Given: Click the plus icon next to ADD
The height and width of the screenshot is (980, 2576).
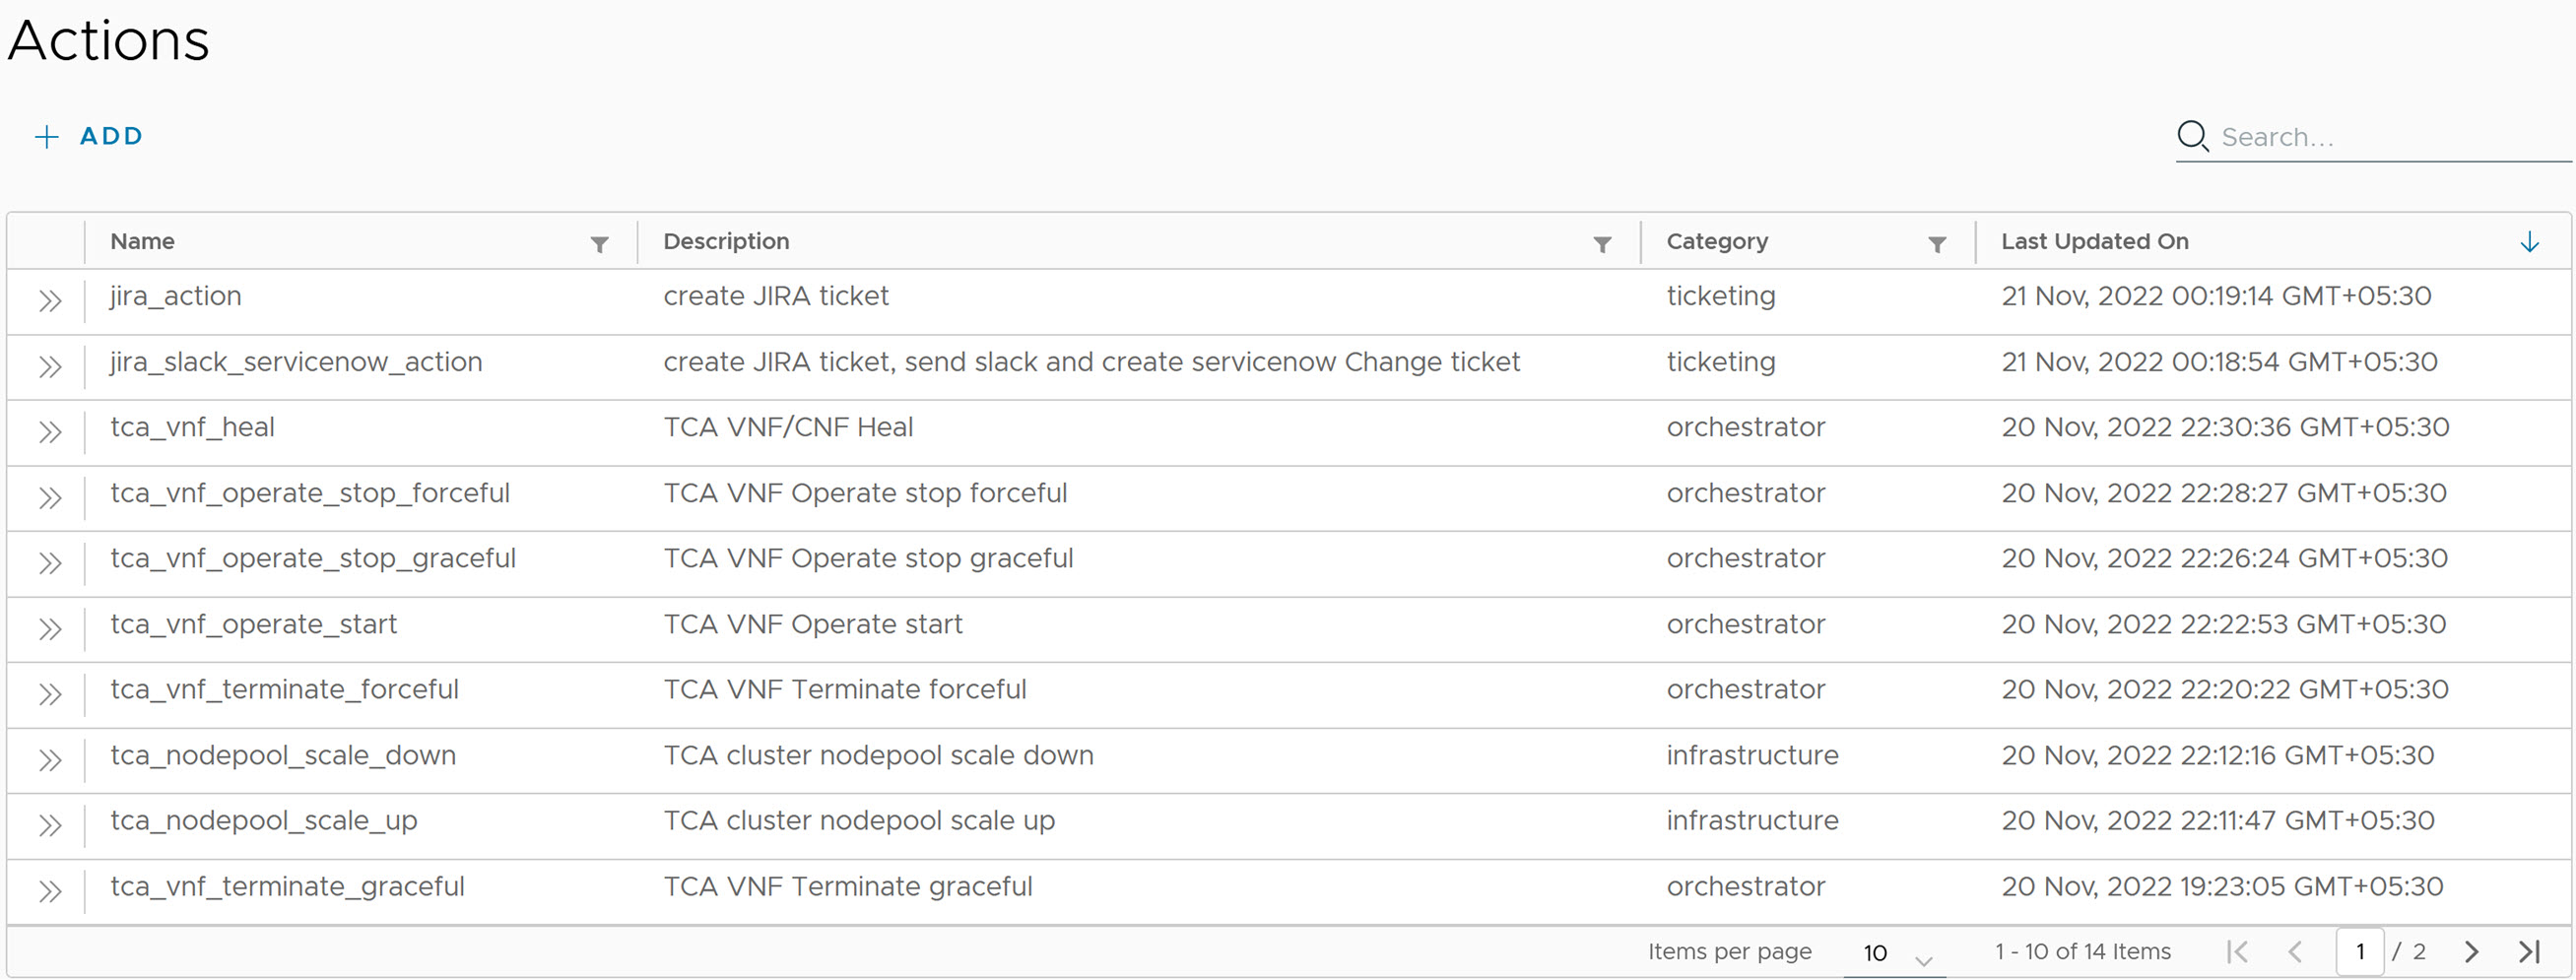Looking at the screenshot, I should 47,137.
